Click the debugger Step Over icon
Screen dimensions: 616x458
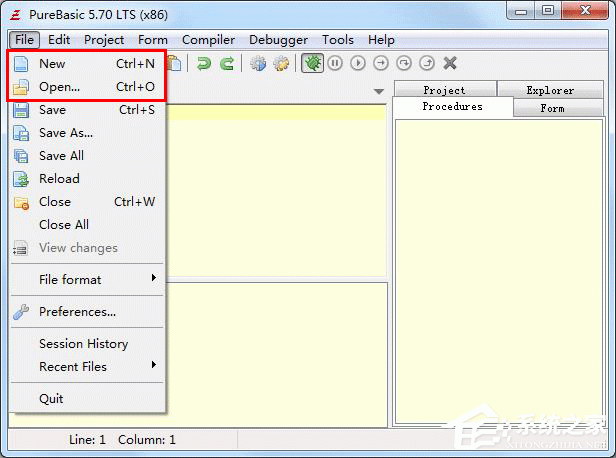(404, 63)
